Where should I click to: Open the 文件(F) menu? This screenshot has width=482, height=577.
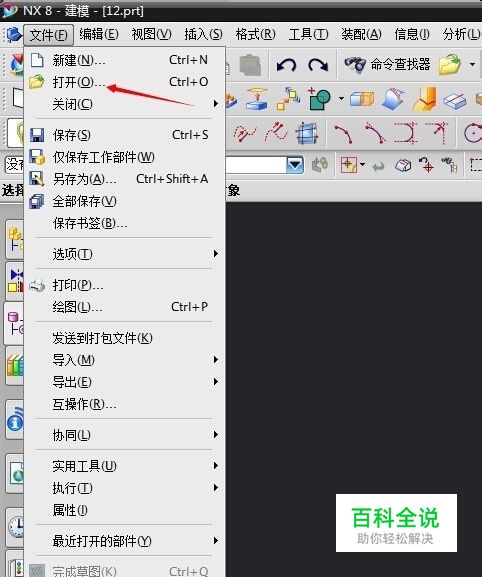point(49,35)
